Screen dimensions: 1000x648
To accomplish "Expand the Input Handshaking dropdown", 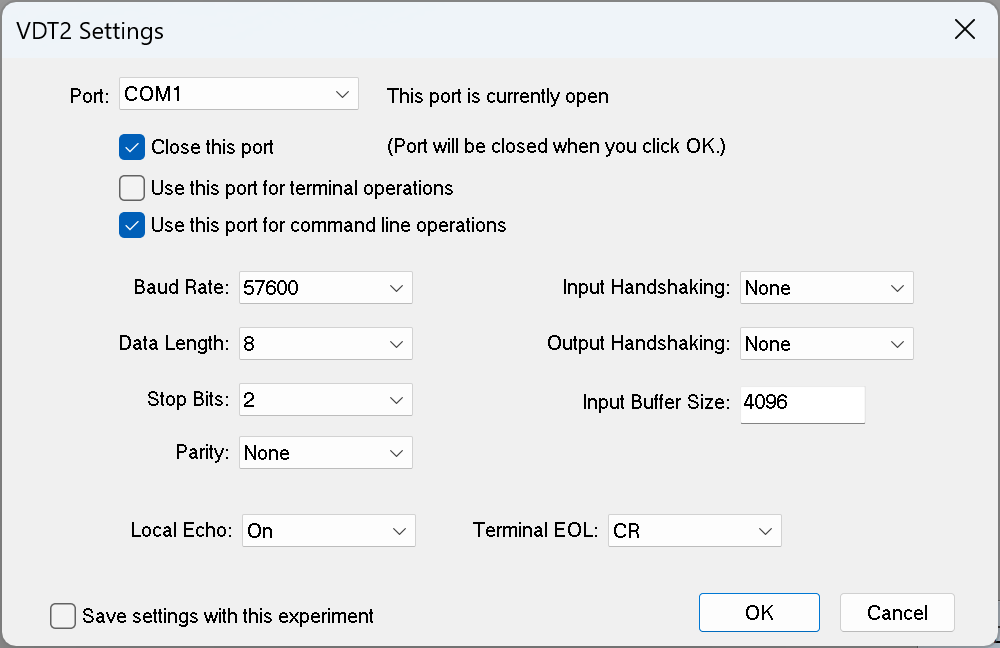I will [x=826, y=287].
